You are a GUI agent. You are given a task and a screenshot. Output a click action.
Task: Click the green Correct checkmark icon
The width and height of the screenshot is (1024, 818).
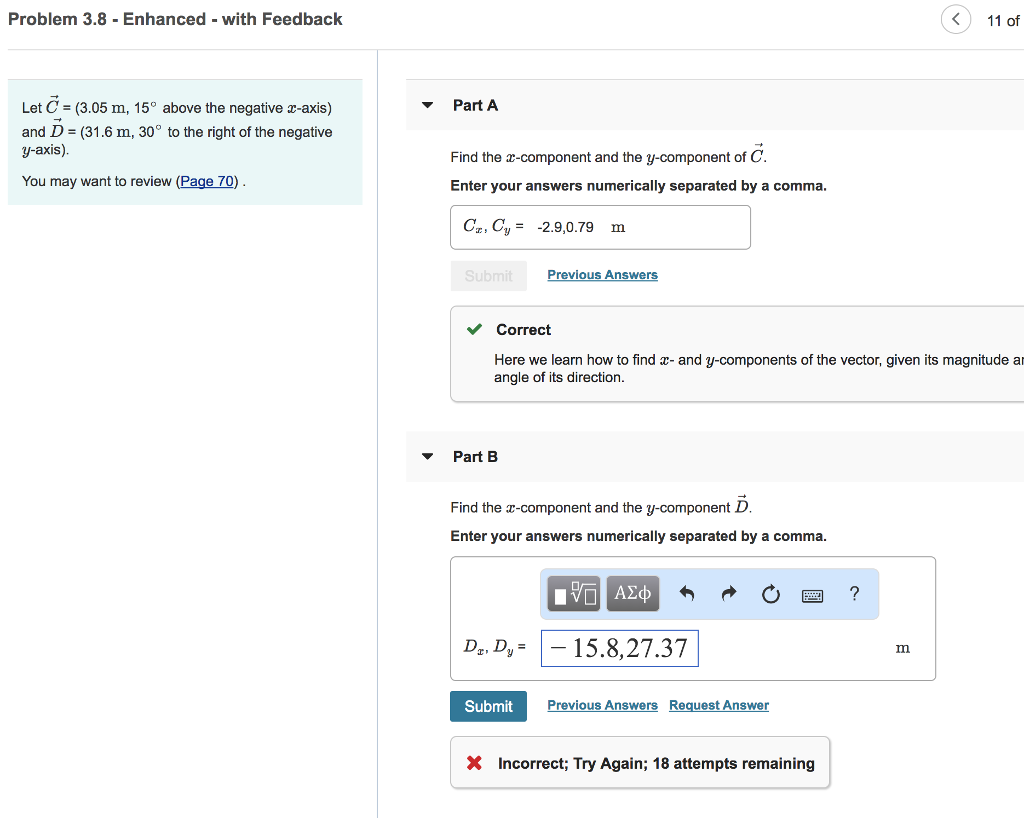[475, 330]
